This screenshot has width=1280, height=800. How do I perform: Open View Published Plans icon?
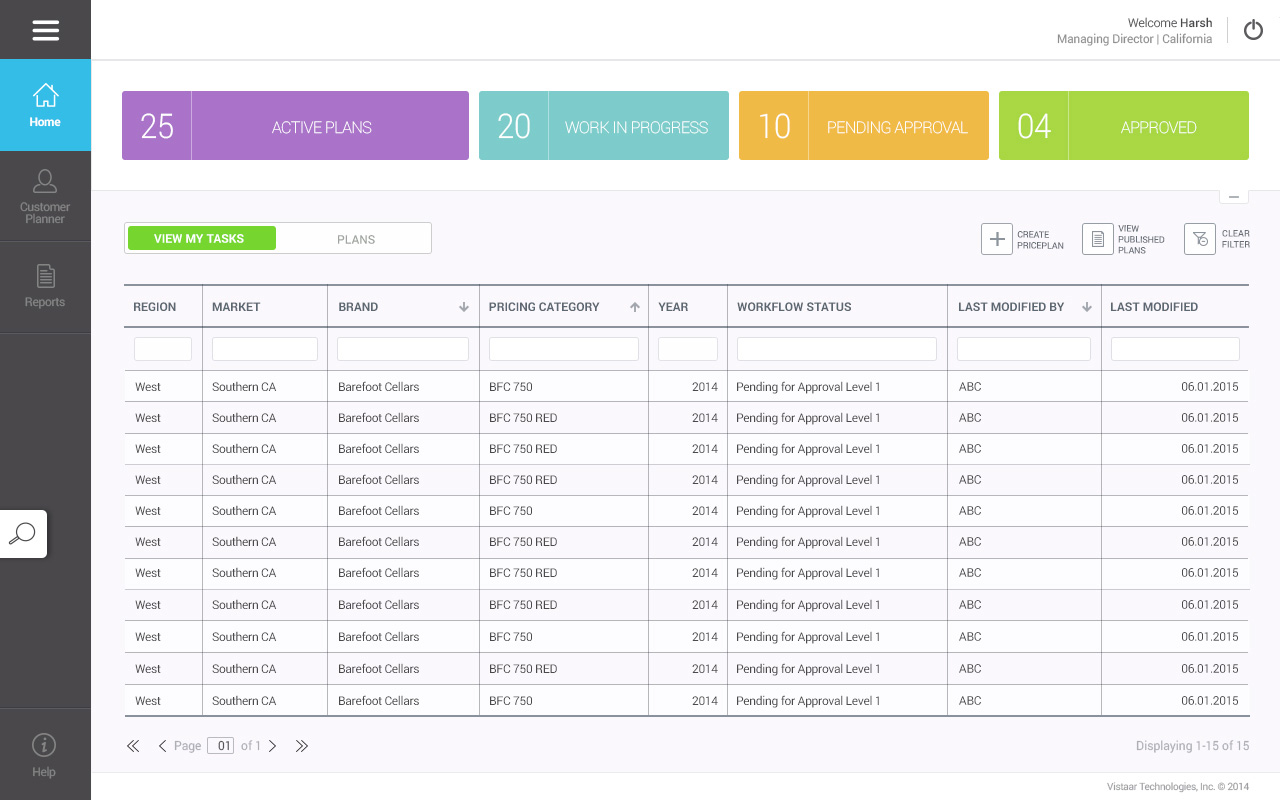point(1097,240)
